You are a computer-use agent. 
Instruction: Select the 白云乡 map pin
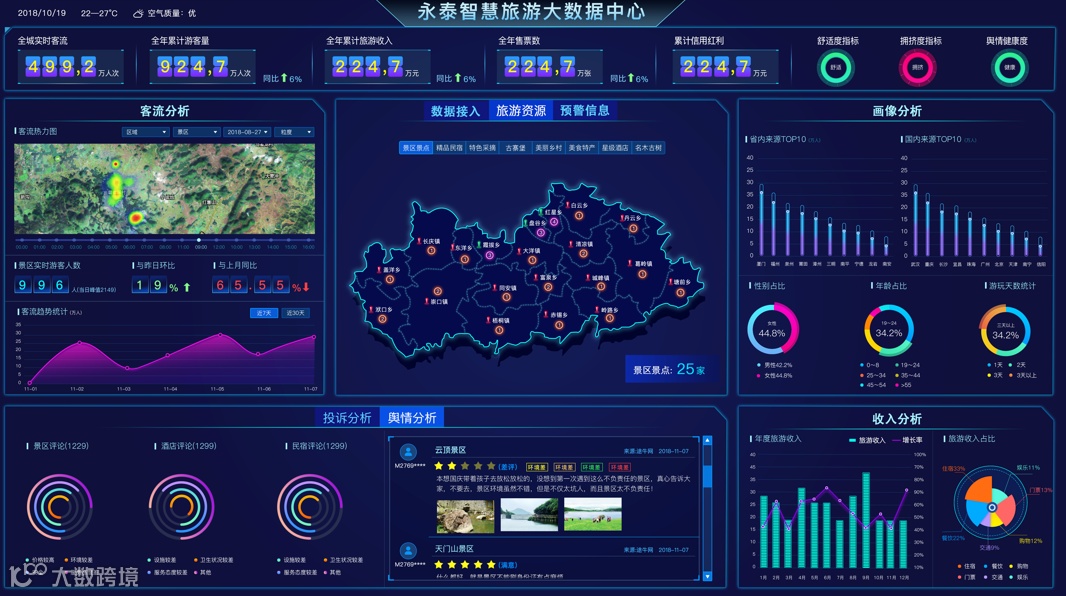coord(568,205)
